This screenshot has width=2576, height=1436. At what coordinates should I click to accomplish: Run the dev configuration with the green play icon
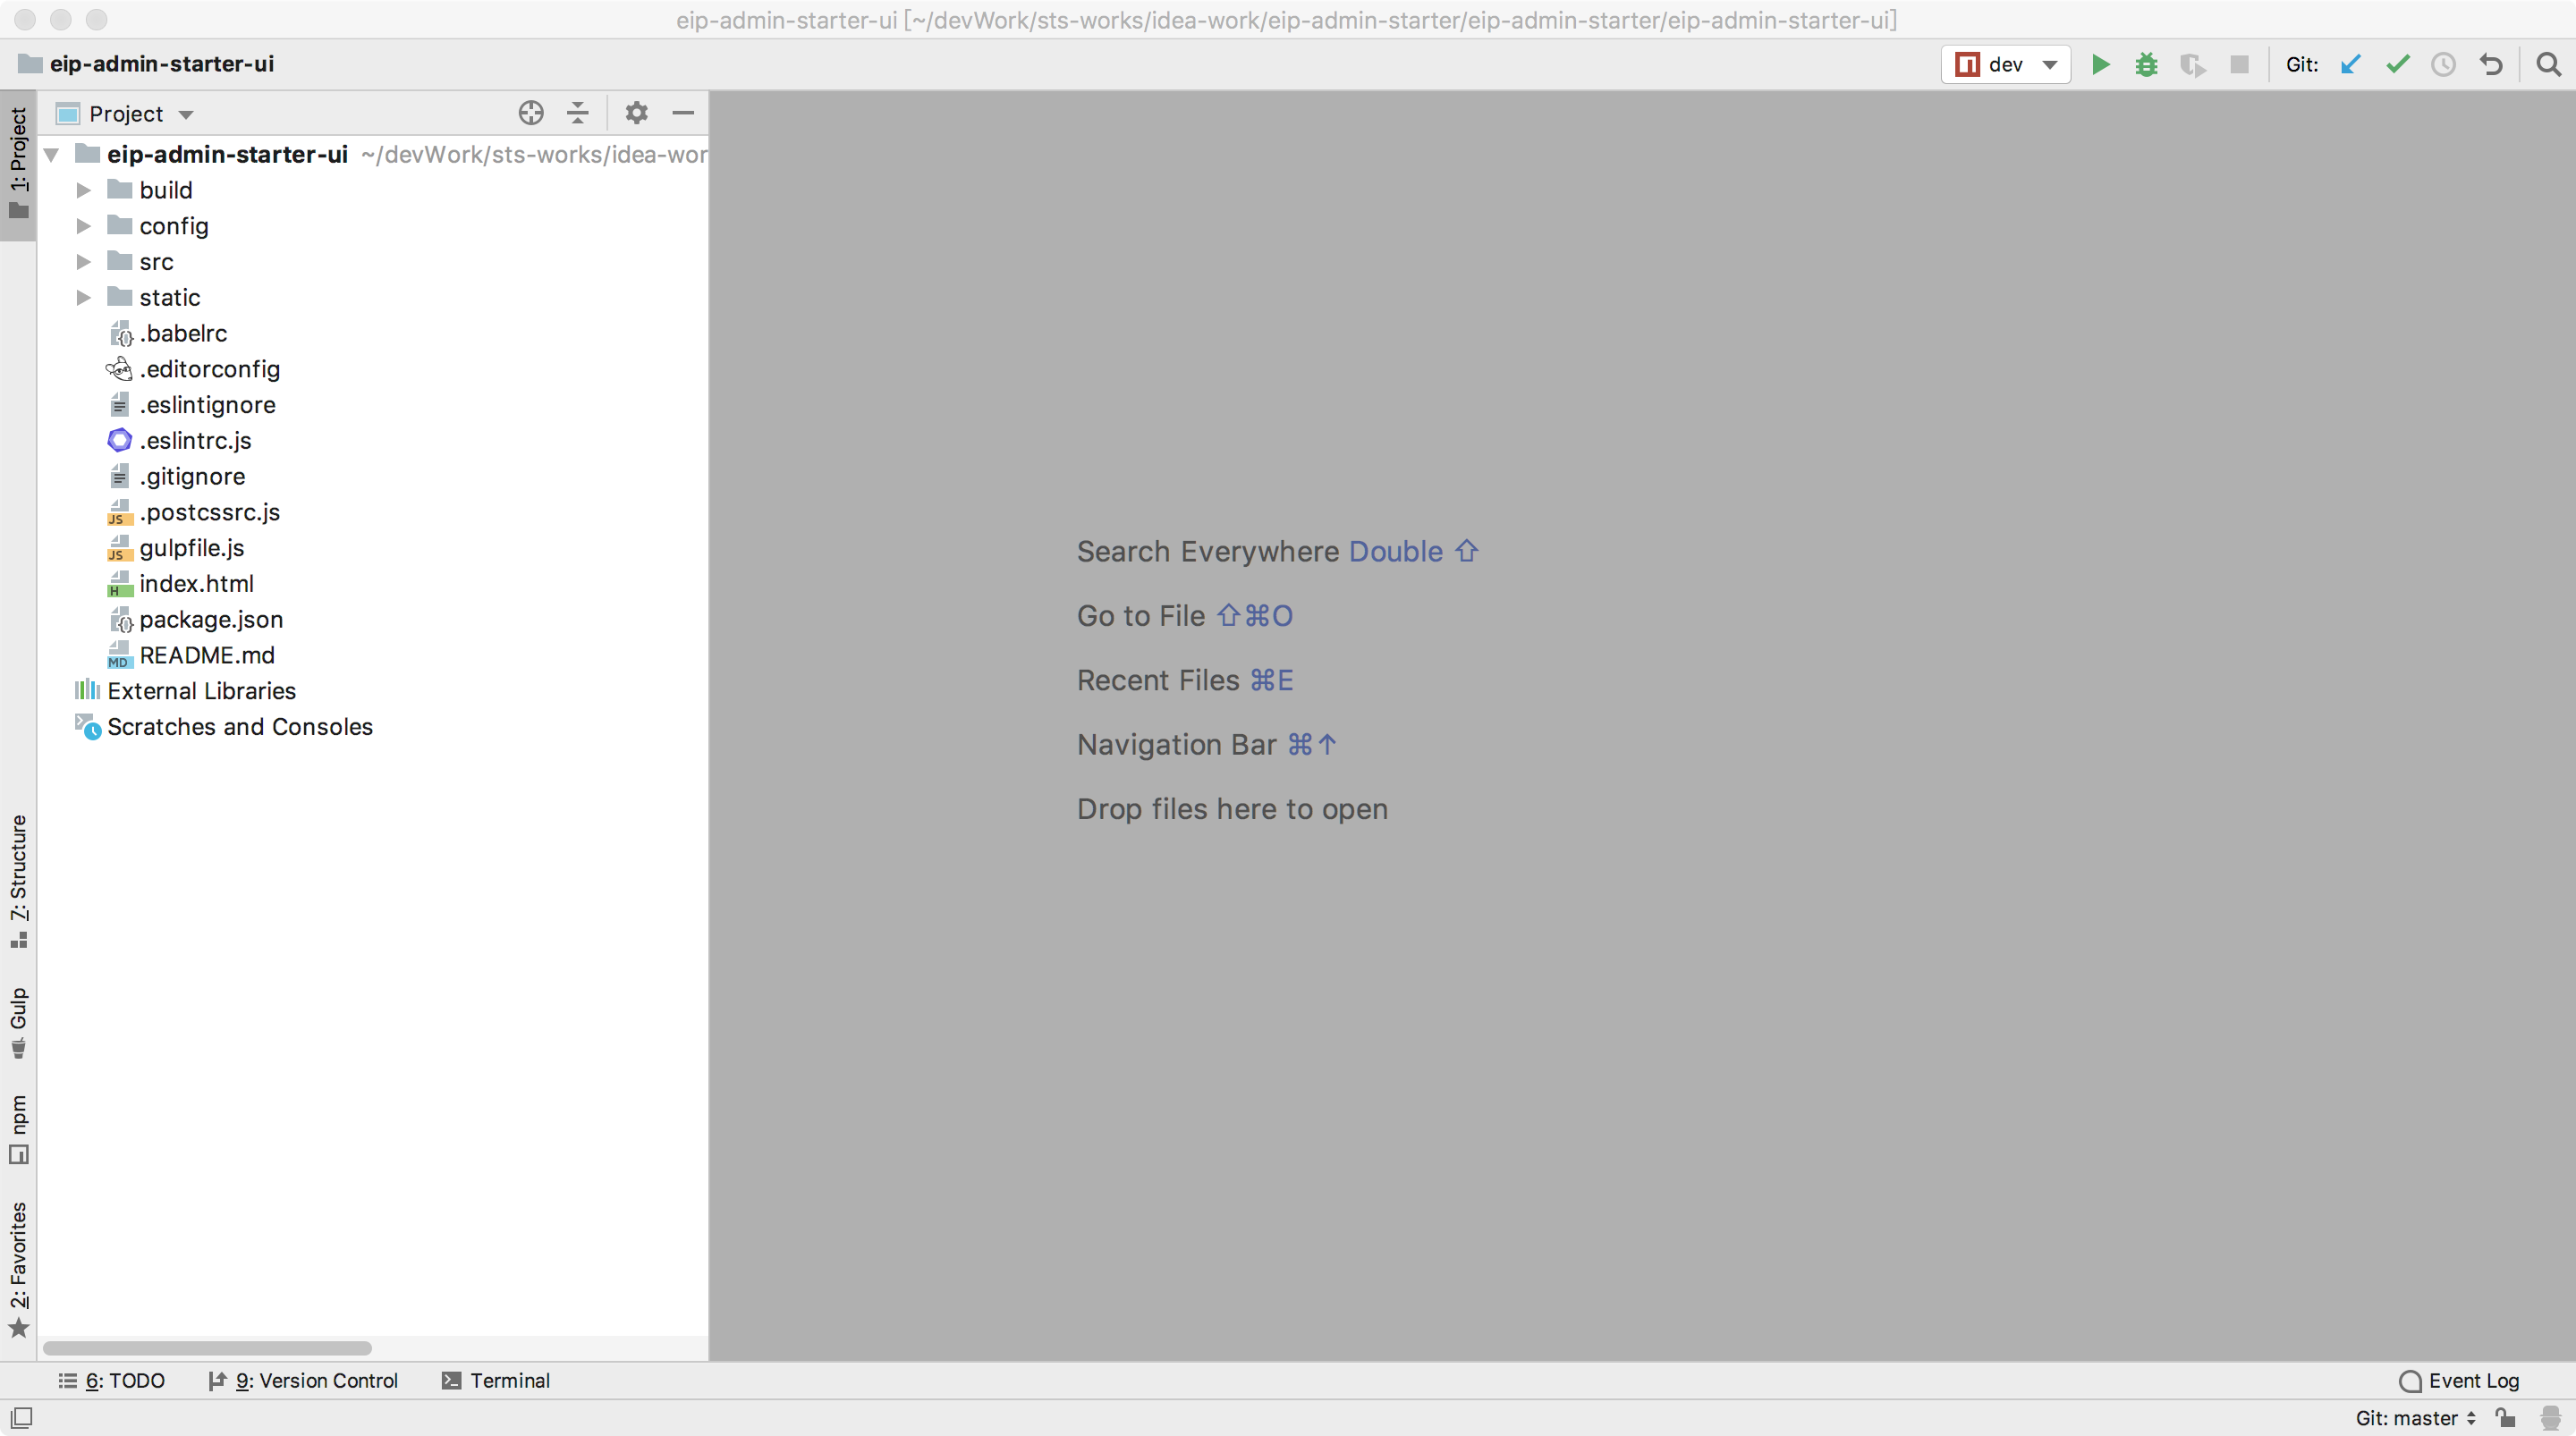(2100, 65)
